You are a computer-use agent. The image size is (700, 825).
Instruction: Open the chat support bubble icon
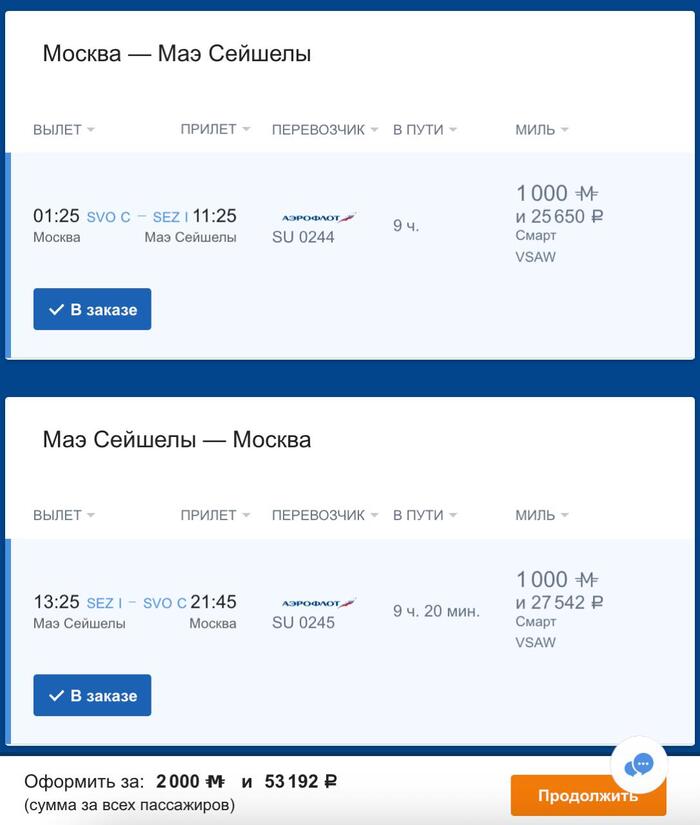coord(638,765)
